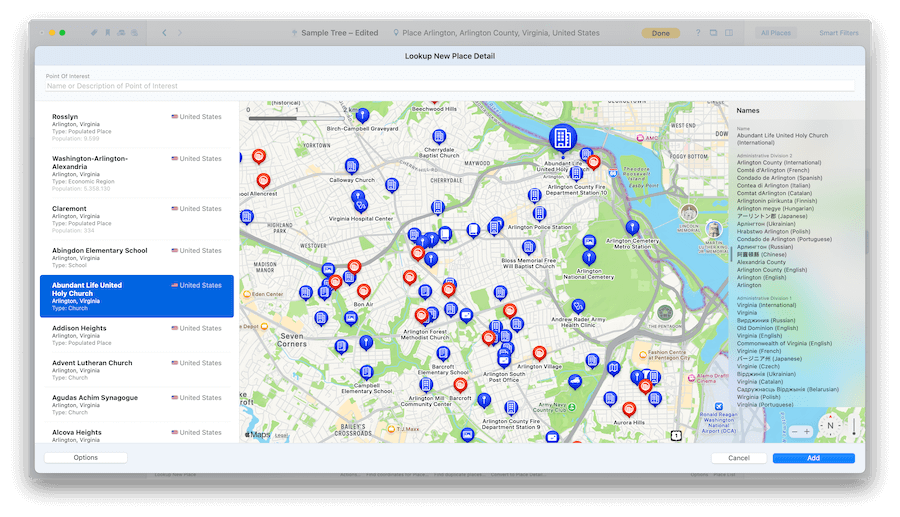Click the Arlington Police Station map pin
This screenshot has height=517, width=900.
coord(539,213)
